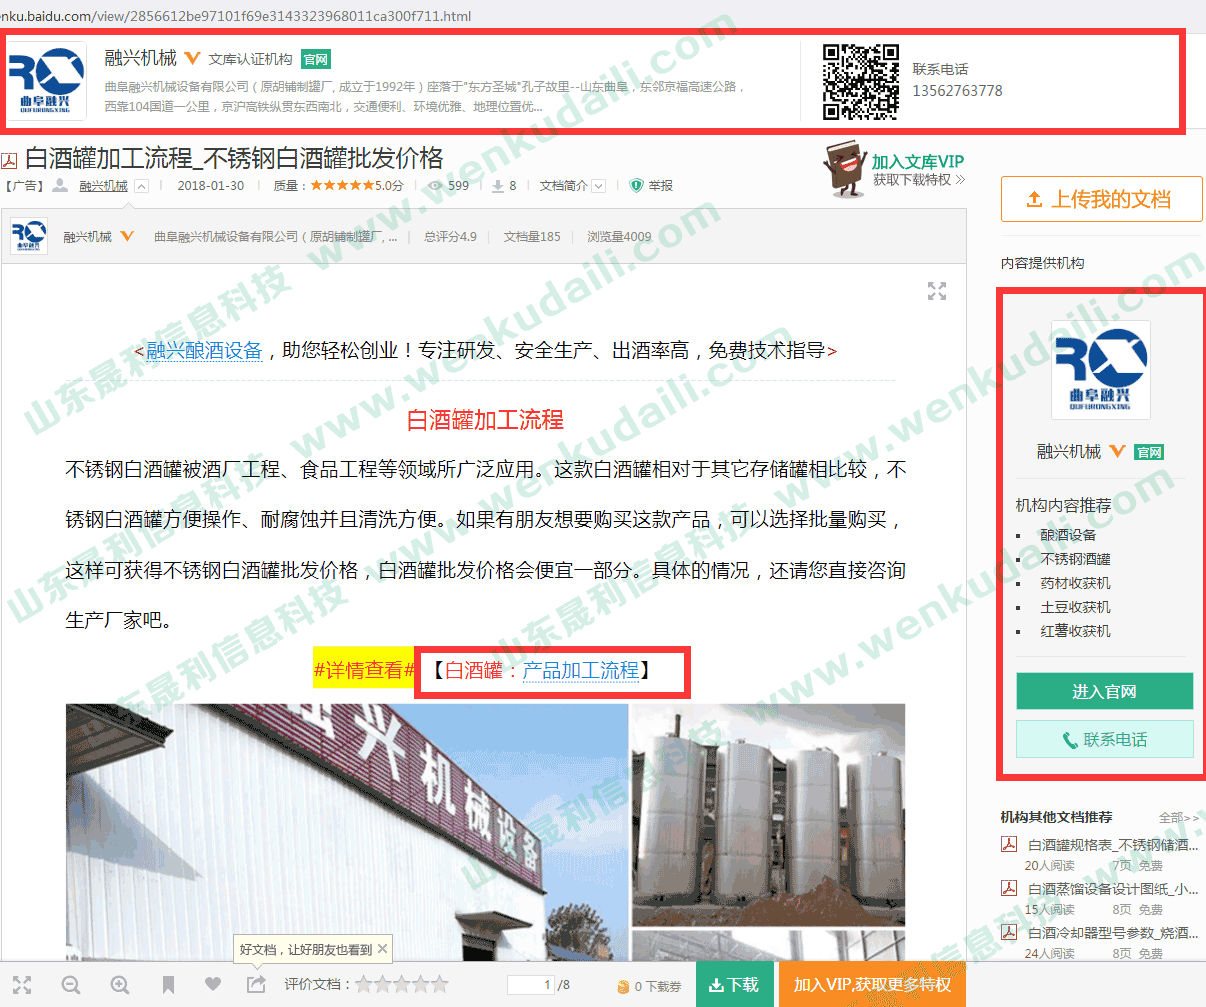1206x1007 pixels.
Task: Click the date 2018-01-30
Action: 210,186
